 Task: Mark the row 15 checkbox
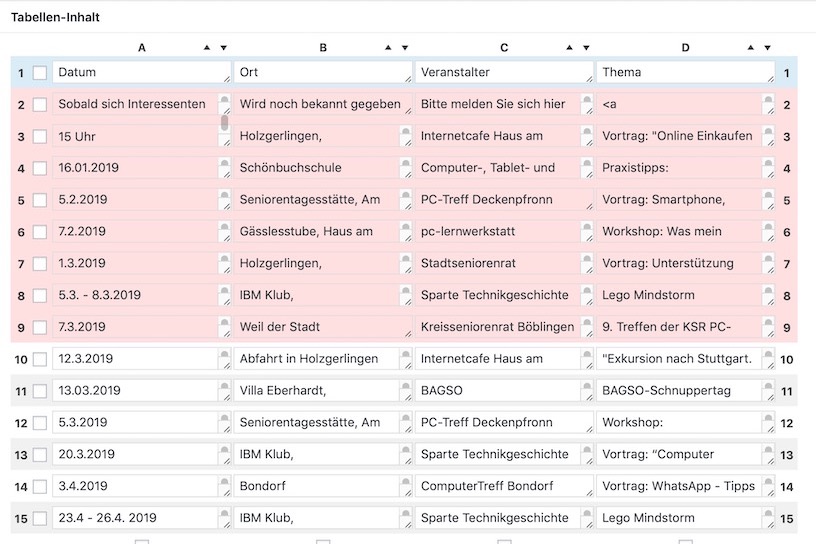coord(39,518)
